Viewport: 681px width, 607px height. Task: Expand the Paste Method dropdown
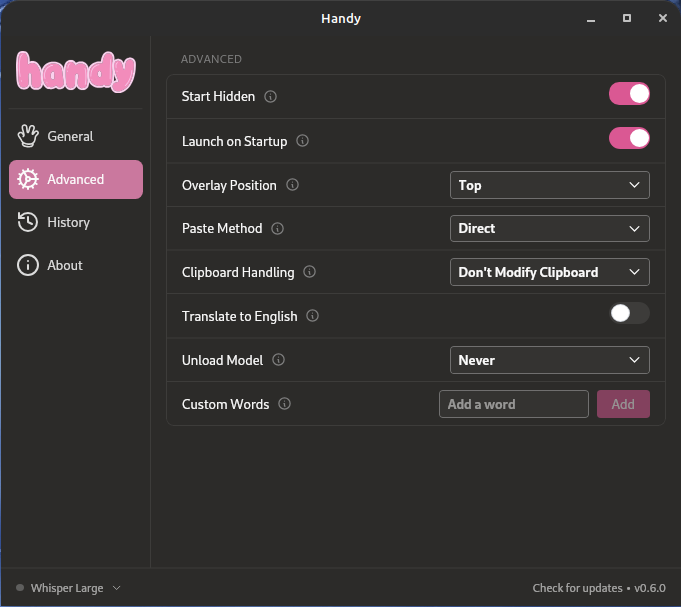pyautogui.click(x=549, y=229)
